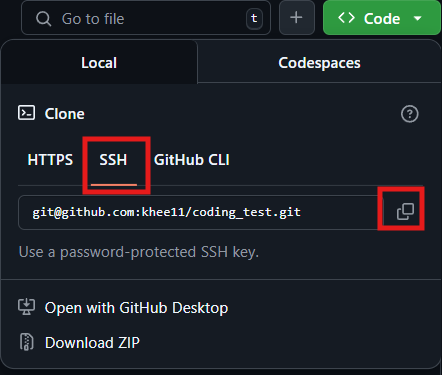Click the 'Use a password-protected SSH key.' text

[139, 252]
